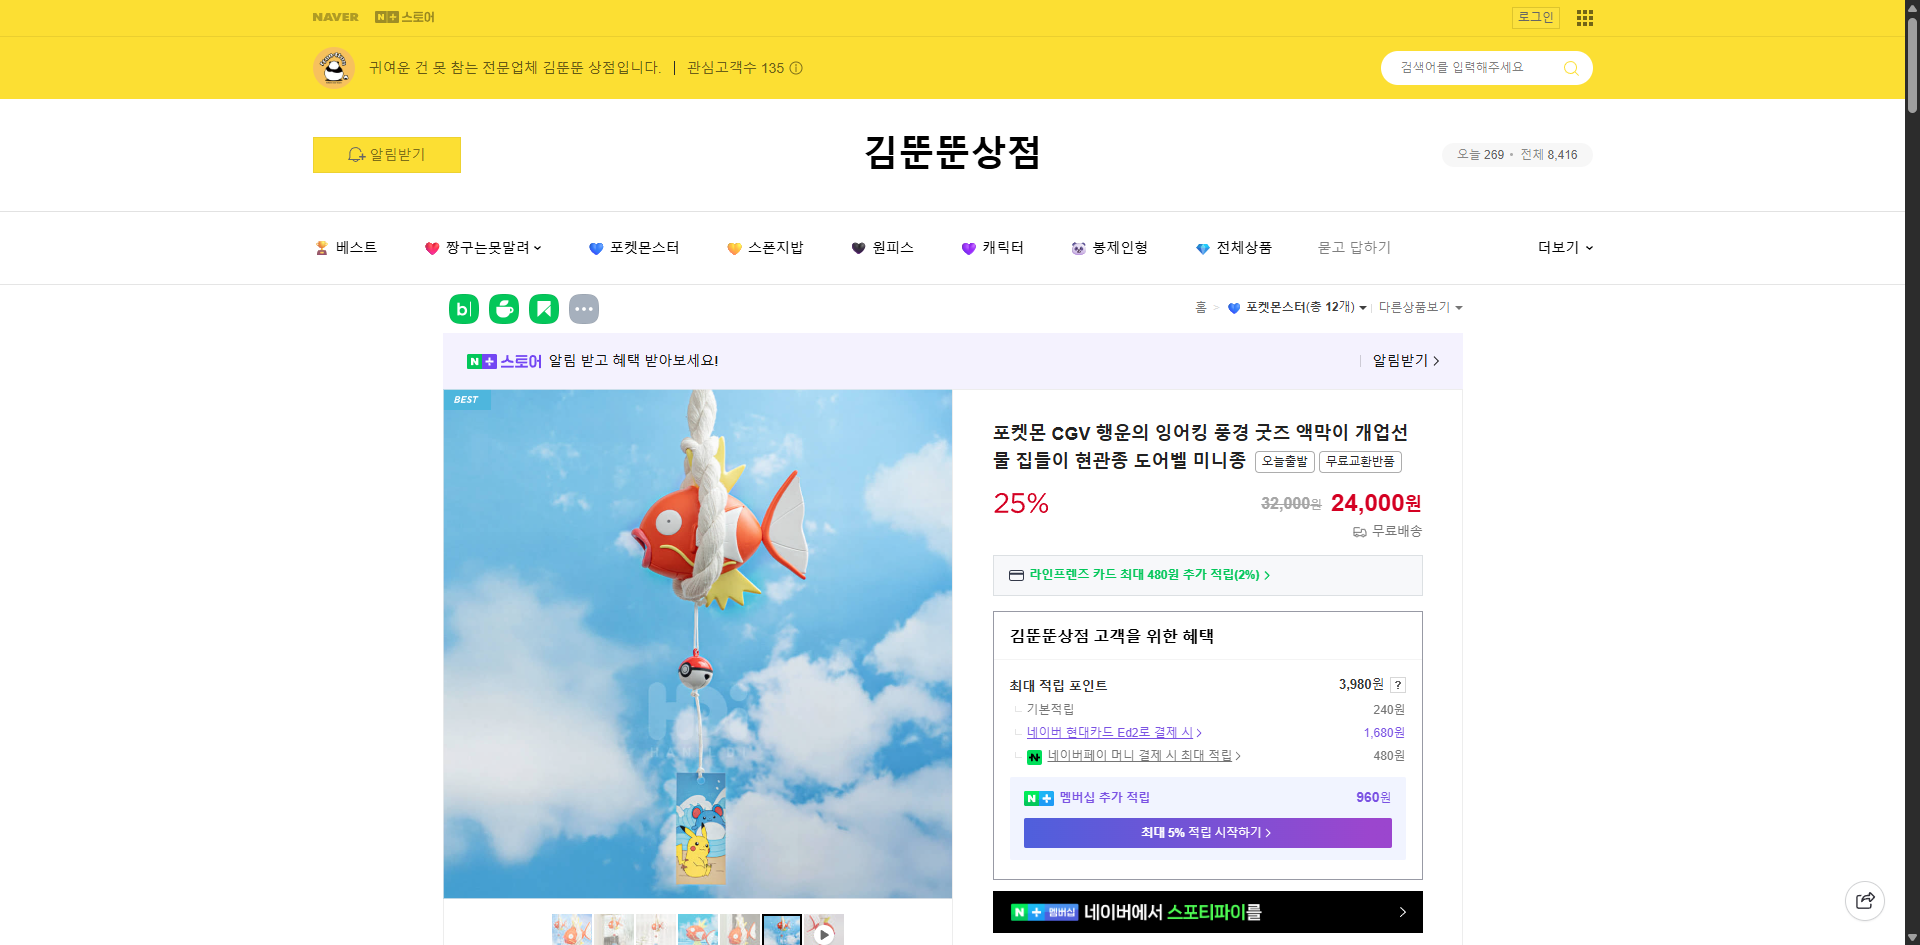Open more share options via ellipsis icon
This screenshot has width=1920, height=945.
tap(584, 309)
